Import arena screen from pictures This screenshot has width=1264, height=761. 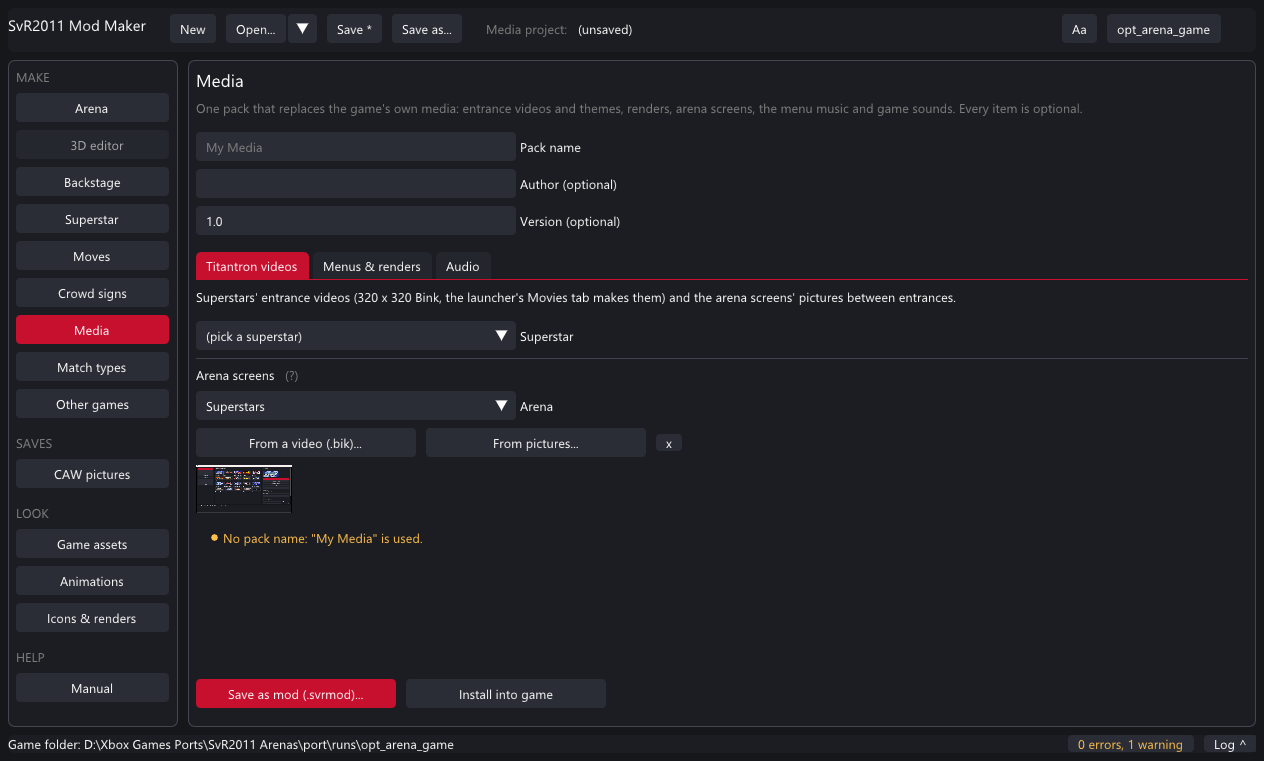[x=536, y=443]
